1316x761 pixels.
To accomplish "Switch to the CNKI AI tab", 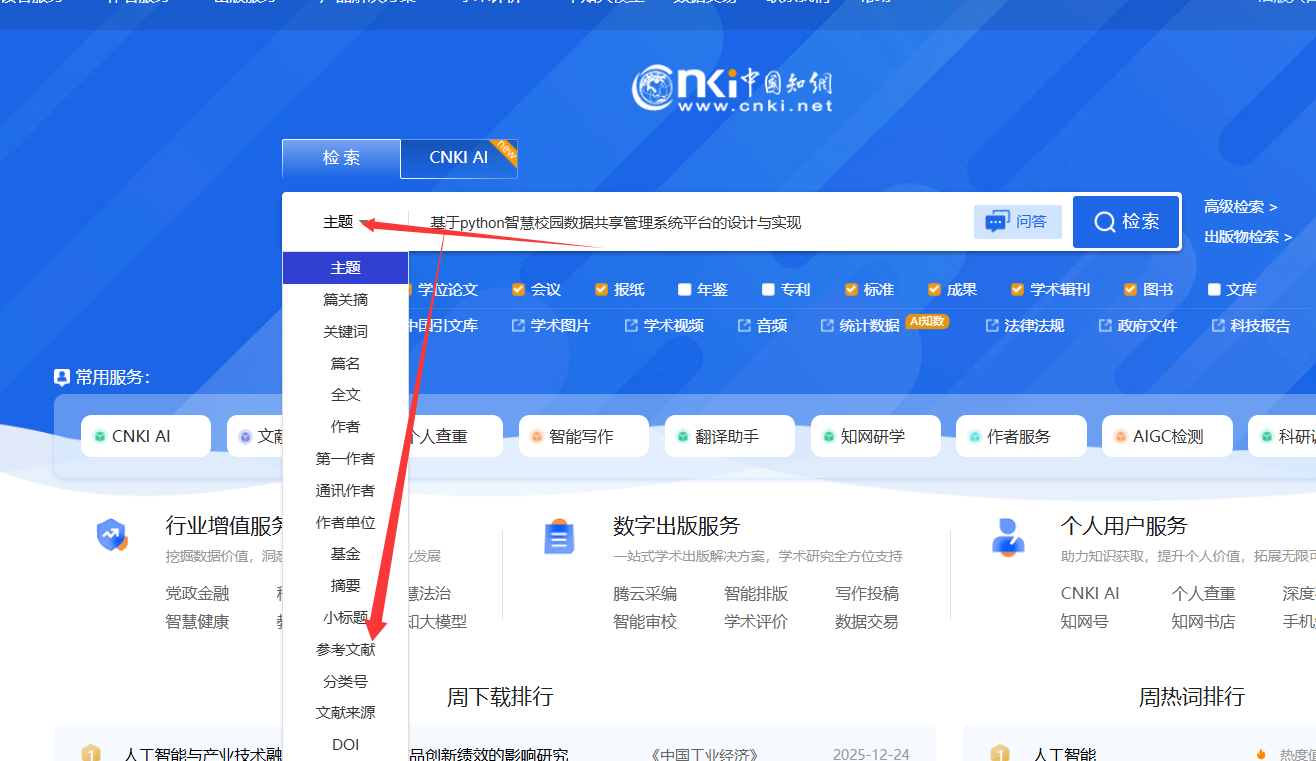I will pos(459,158).
